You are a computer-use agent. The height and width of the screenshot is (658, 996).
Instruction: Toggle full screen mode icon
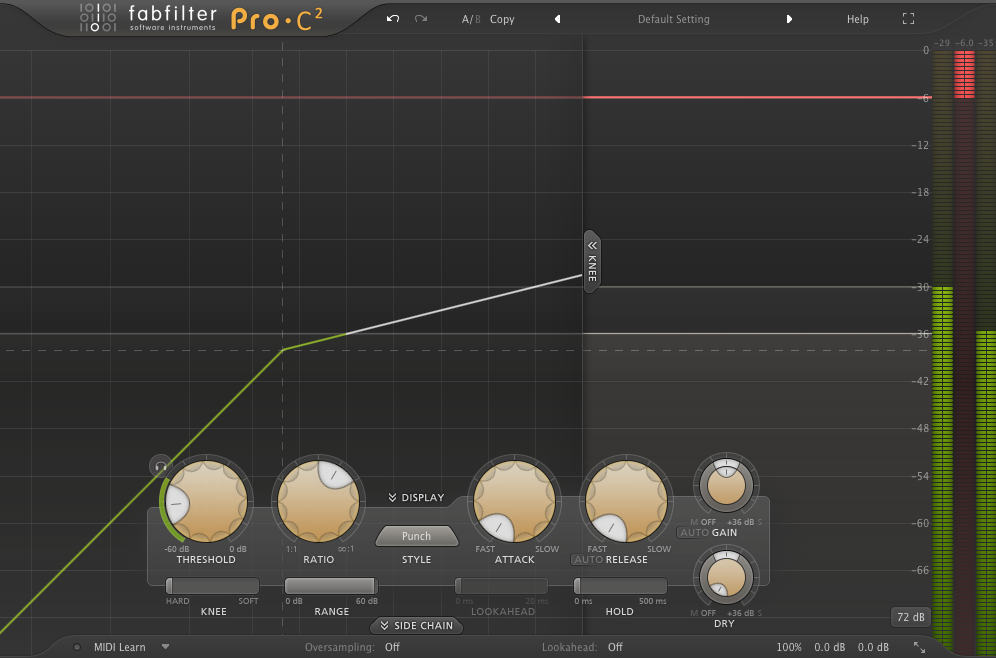pyautogui.click(x=908, y=19)
